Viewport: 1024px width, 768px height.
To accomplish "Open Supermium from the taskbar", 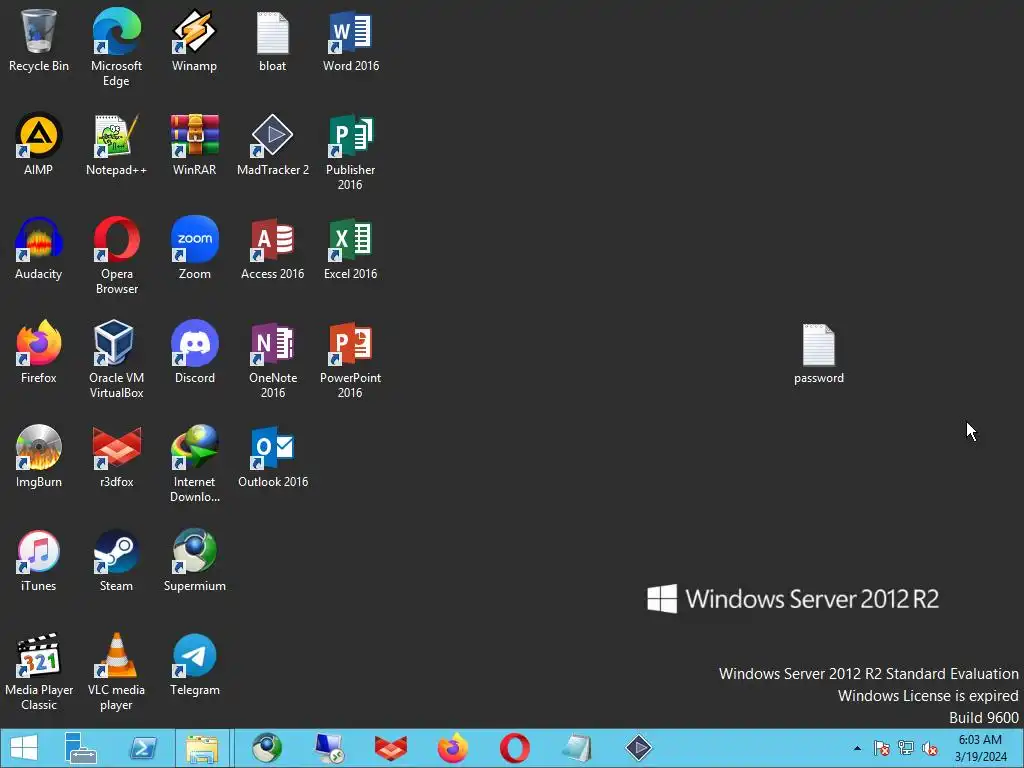I will 267,748.
